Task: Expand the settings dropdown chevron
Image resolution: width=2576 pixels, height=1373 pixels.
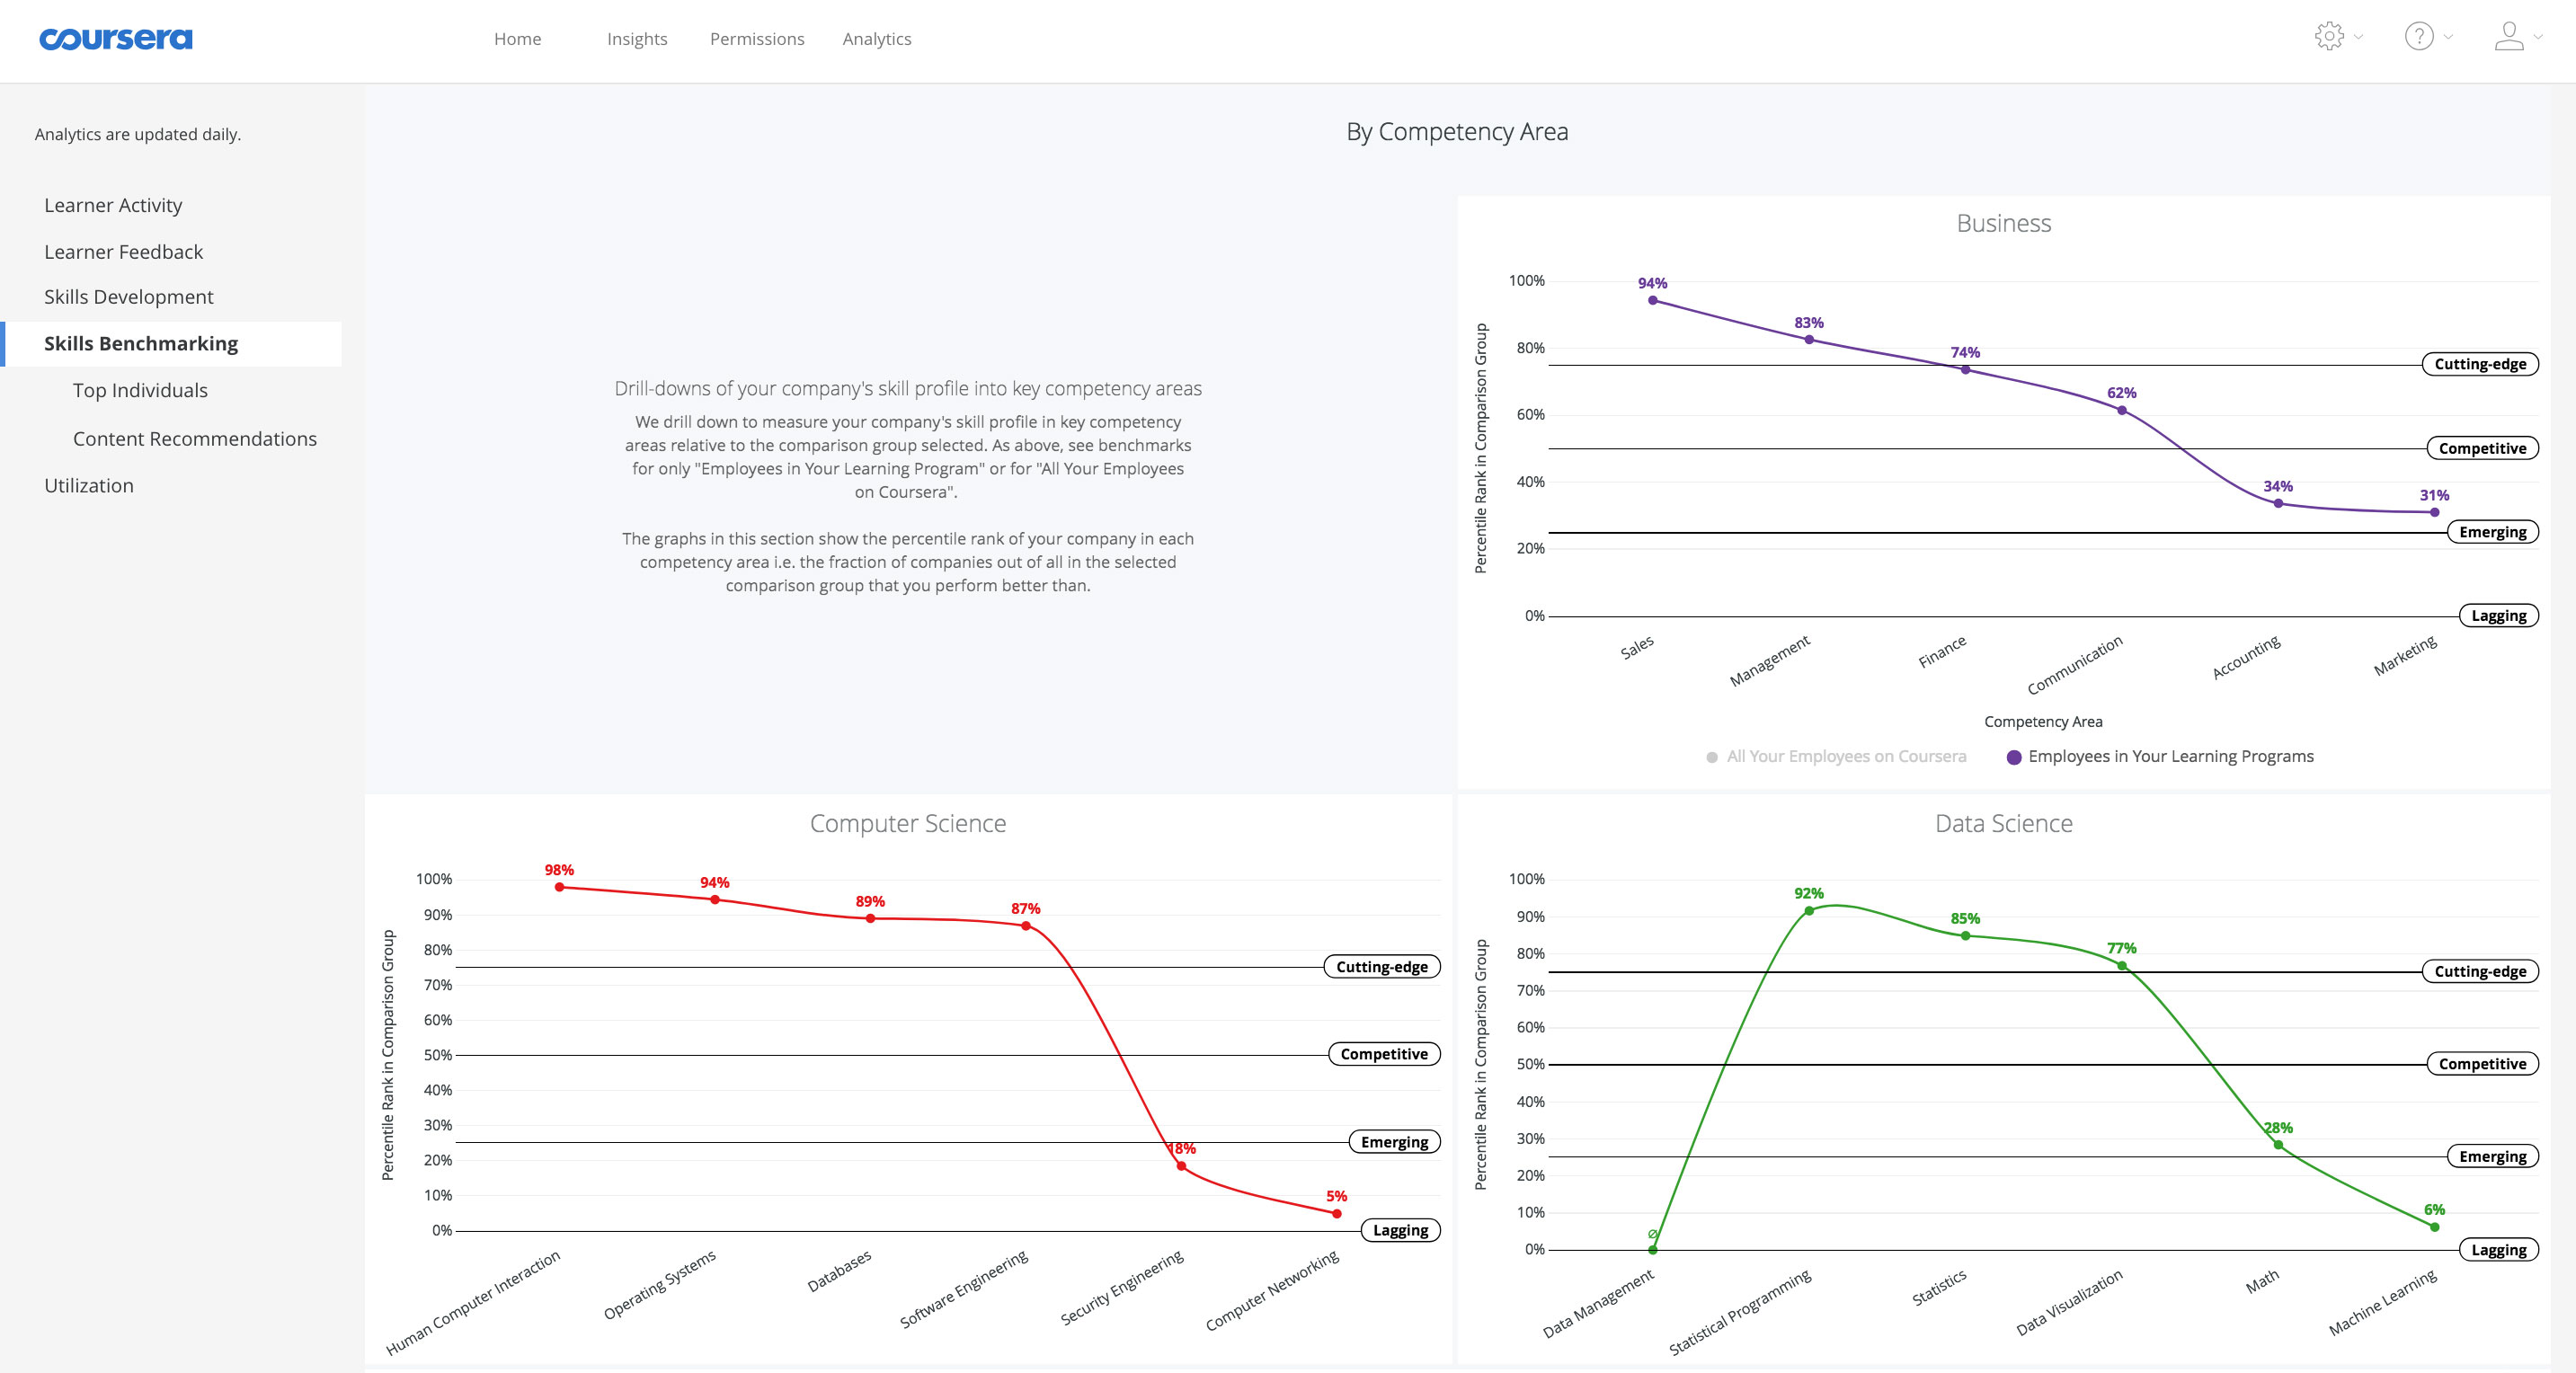Action: click(x=2358, y=38)
